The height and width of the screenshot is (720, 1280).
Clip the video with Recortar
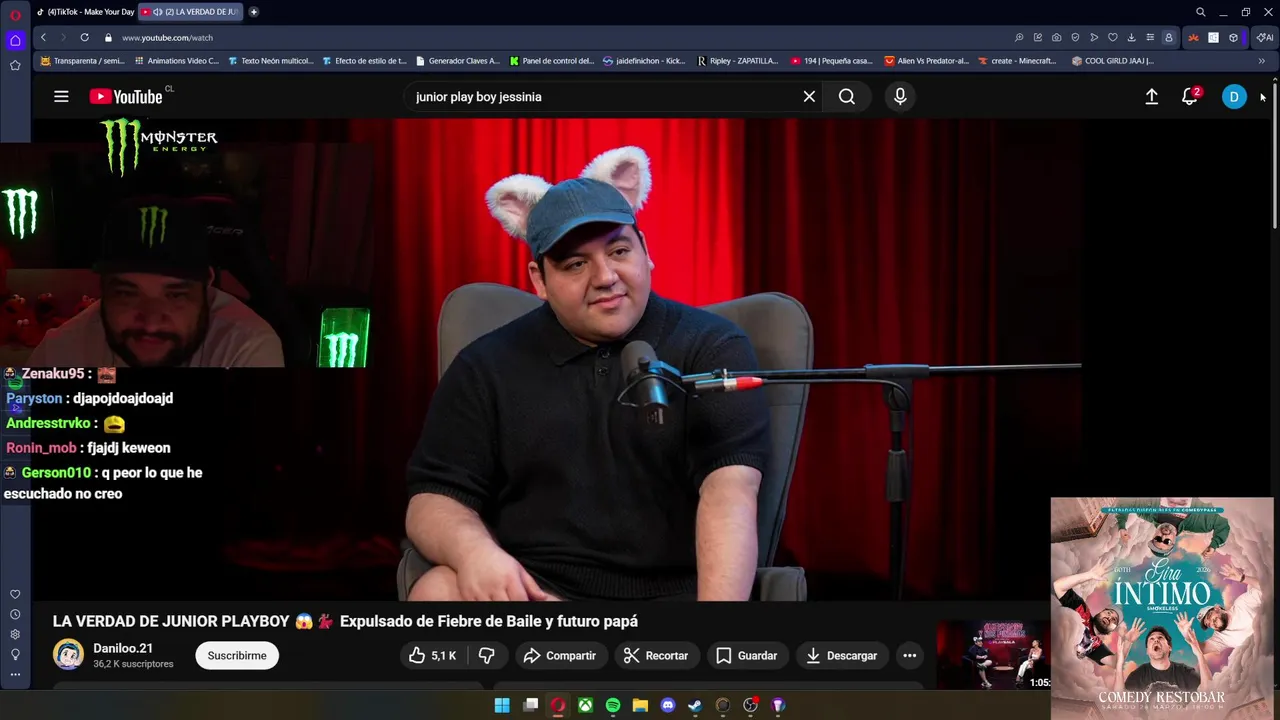(656, 656)
